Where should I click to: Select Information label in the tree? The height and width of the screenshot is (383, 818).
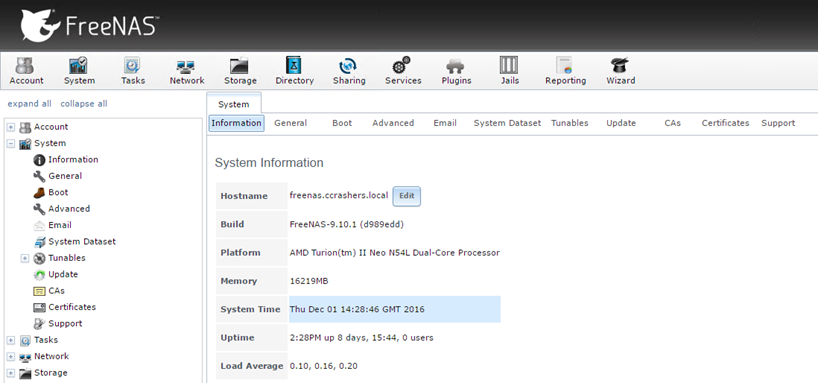pyautogui.click(x=73, y=160)
